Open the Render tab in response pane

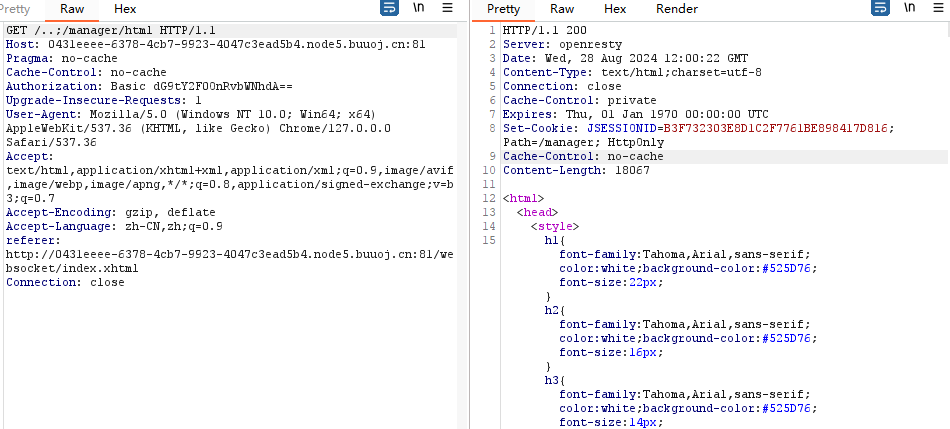677,9
